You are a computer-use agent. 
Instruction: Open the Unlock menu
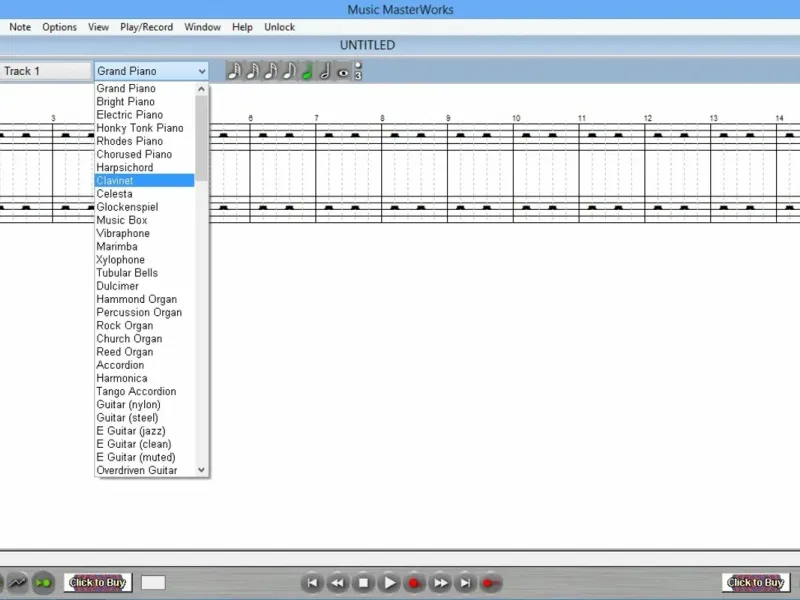click(x=279, y=27)
